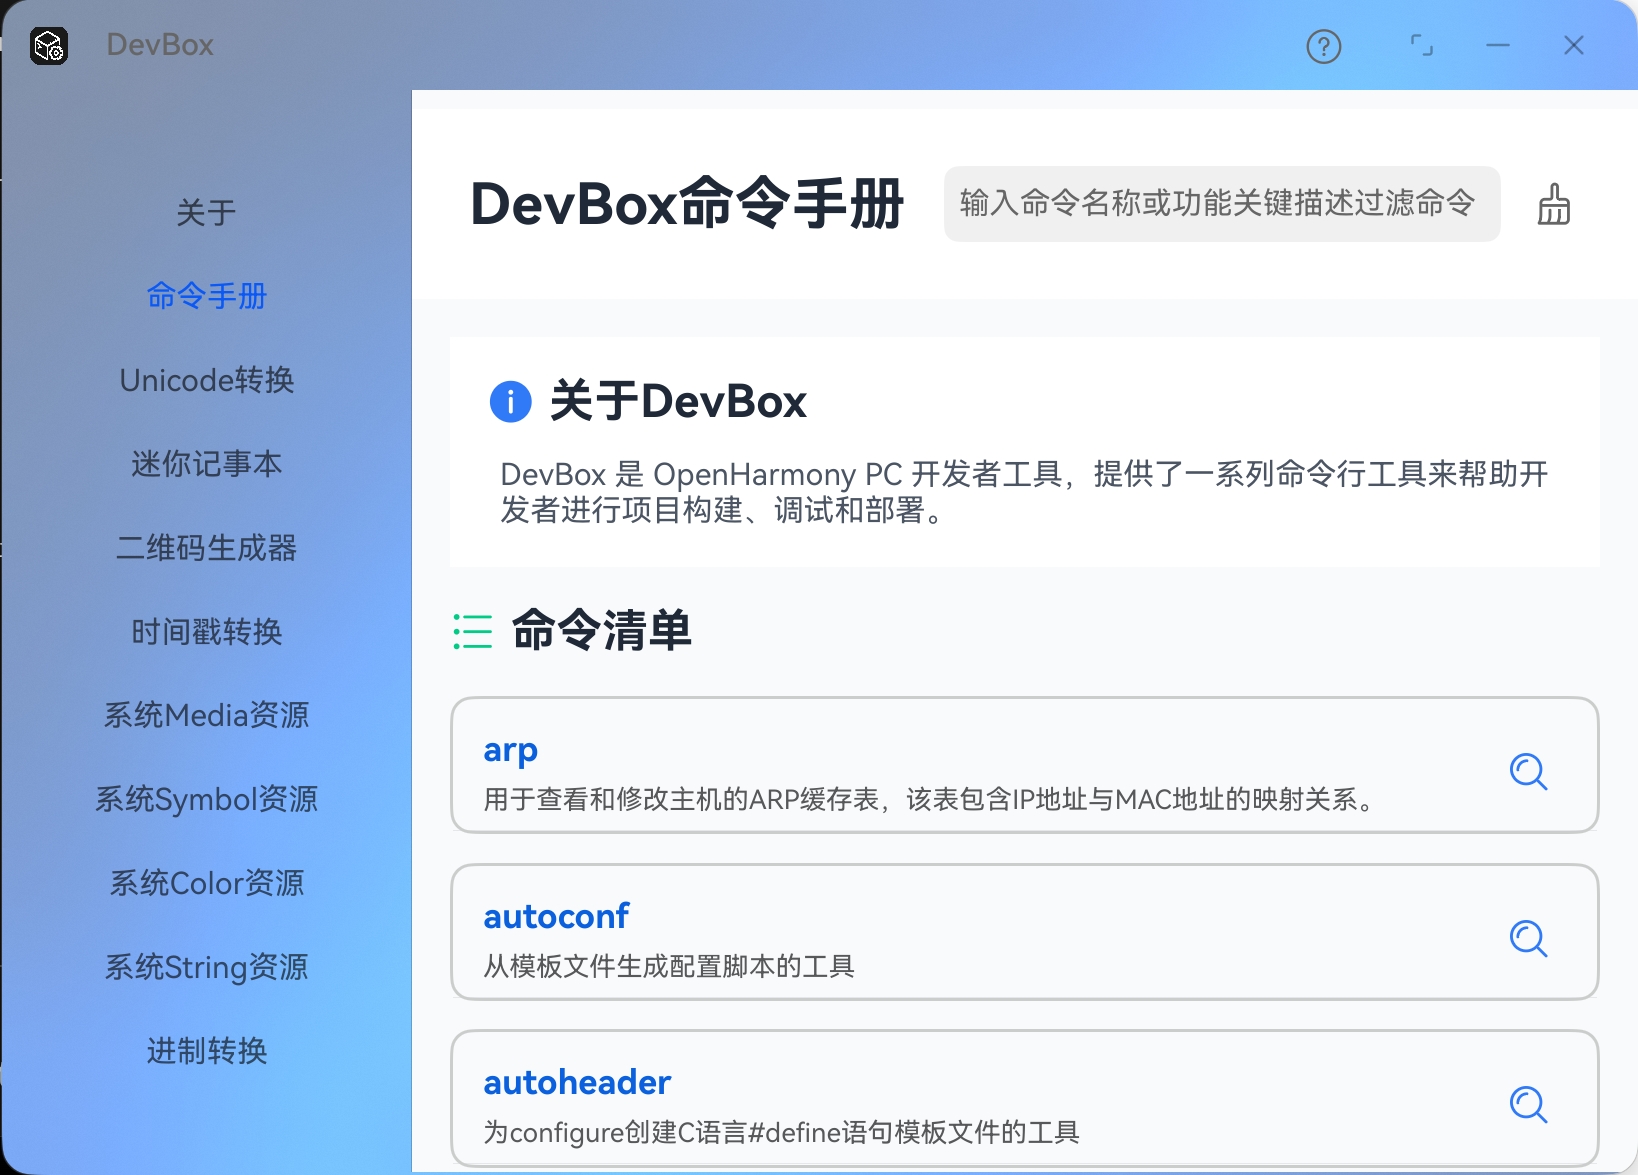Open 系统Color资源 from the sidebar
Screen dimensions: 1638x1175
pos(206,883)
